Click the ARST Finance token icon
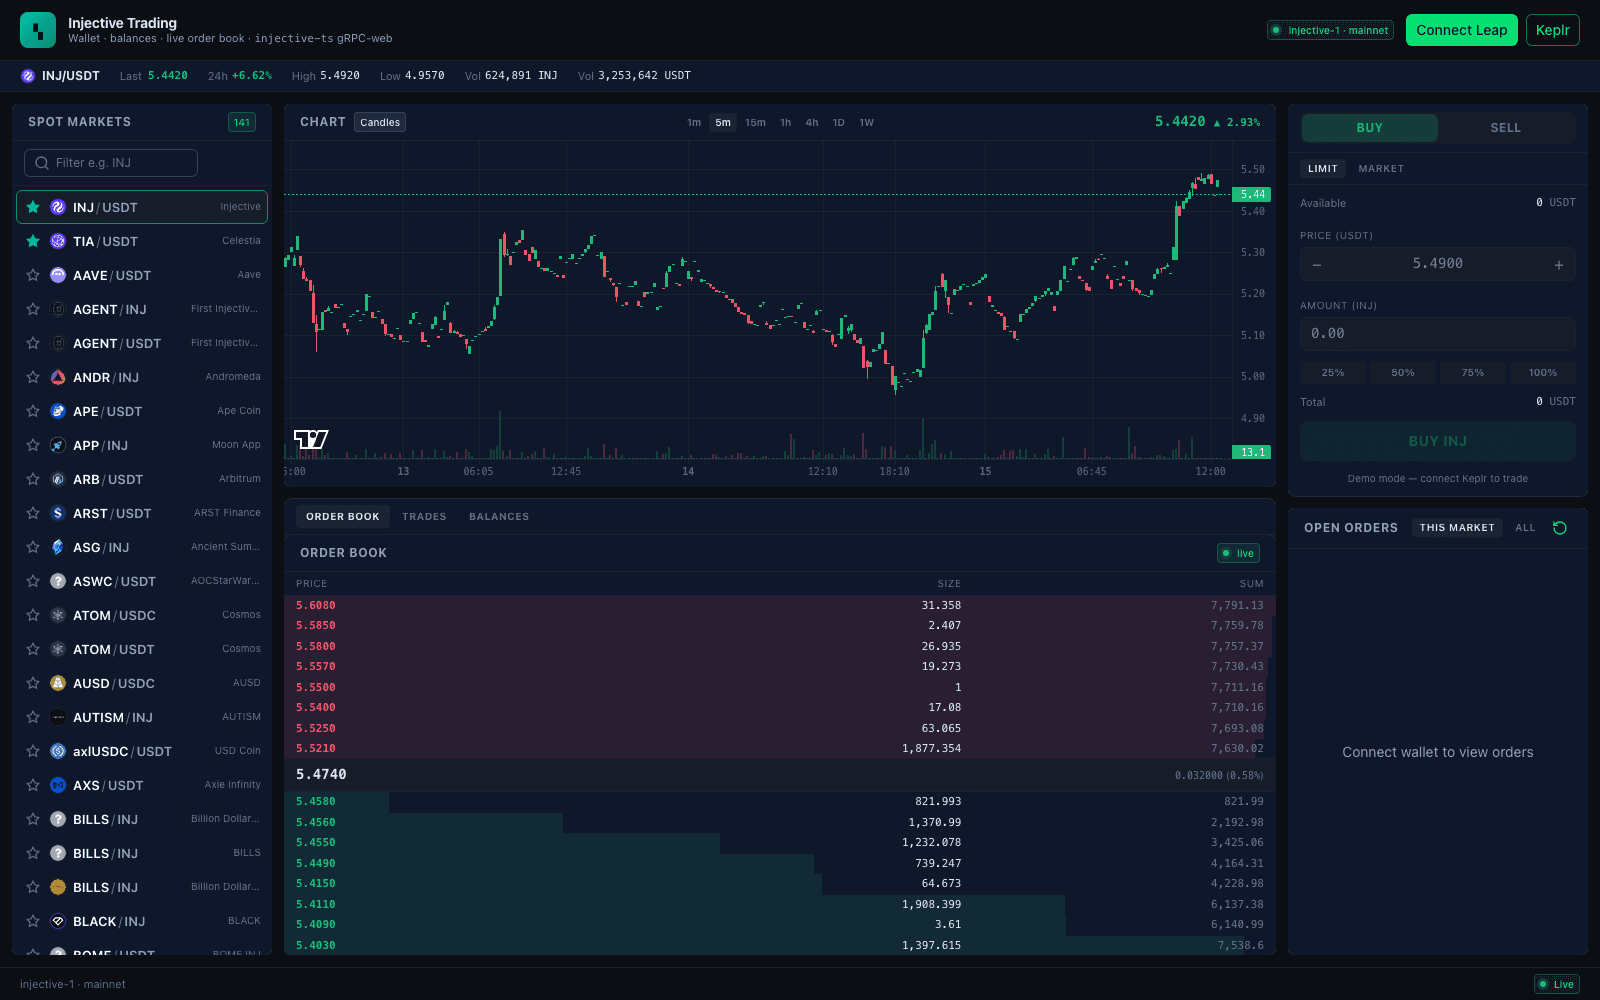This screenshot has width=1600, height=1000. pyautogui.click(x=58, y=513)
